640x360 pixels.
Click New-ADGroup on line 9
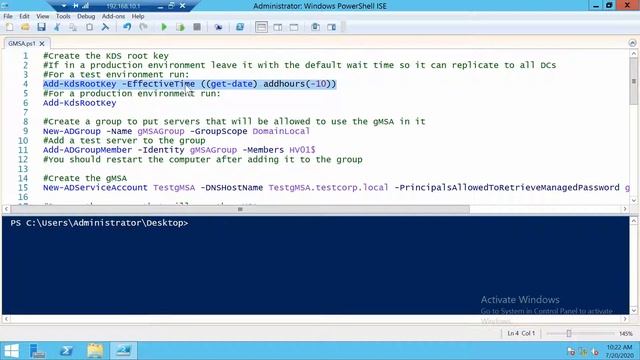click(71, 131)
